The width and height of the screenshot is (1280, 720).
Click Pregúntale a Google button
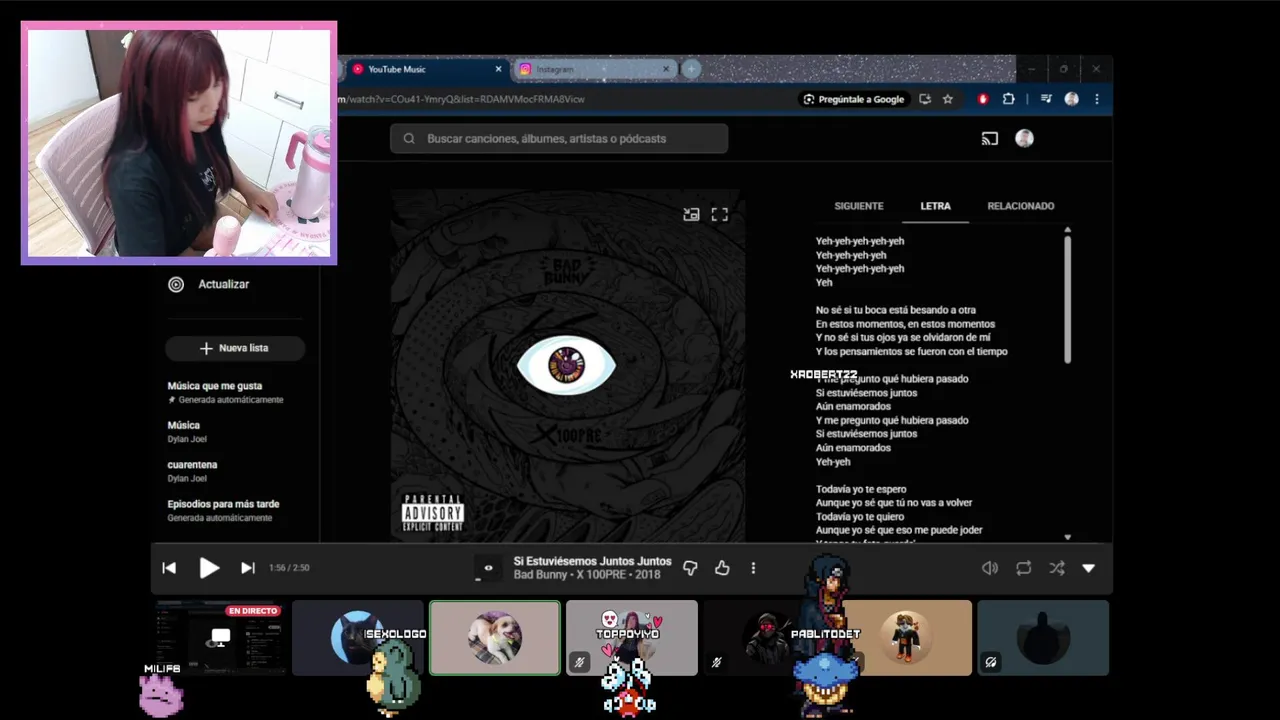pos(853,99)
